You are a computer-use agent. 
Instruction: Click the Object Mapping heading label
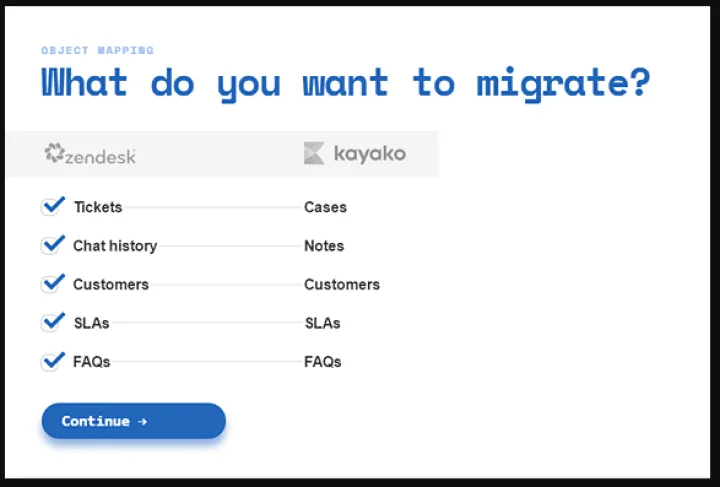[97, 50]
